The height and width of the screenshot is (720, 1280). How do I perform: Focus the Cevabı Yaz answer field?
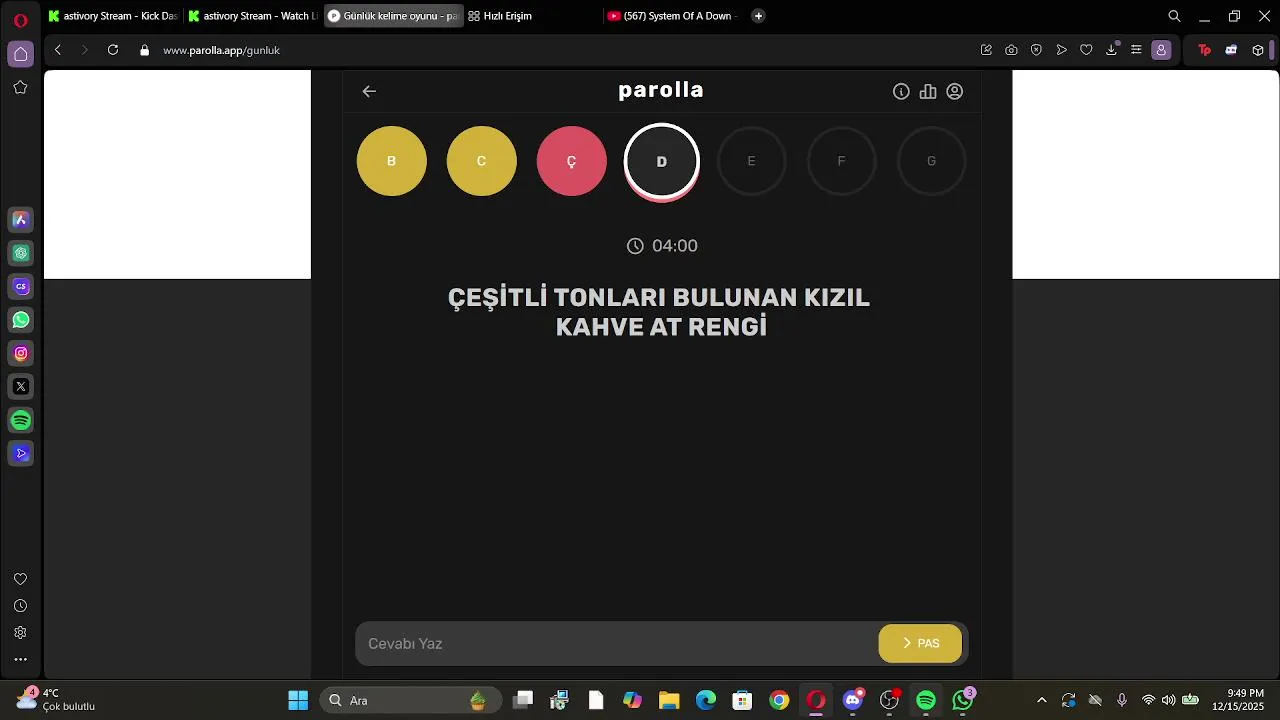point(617,644)
